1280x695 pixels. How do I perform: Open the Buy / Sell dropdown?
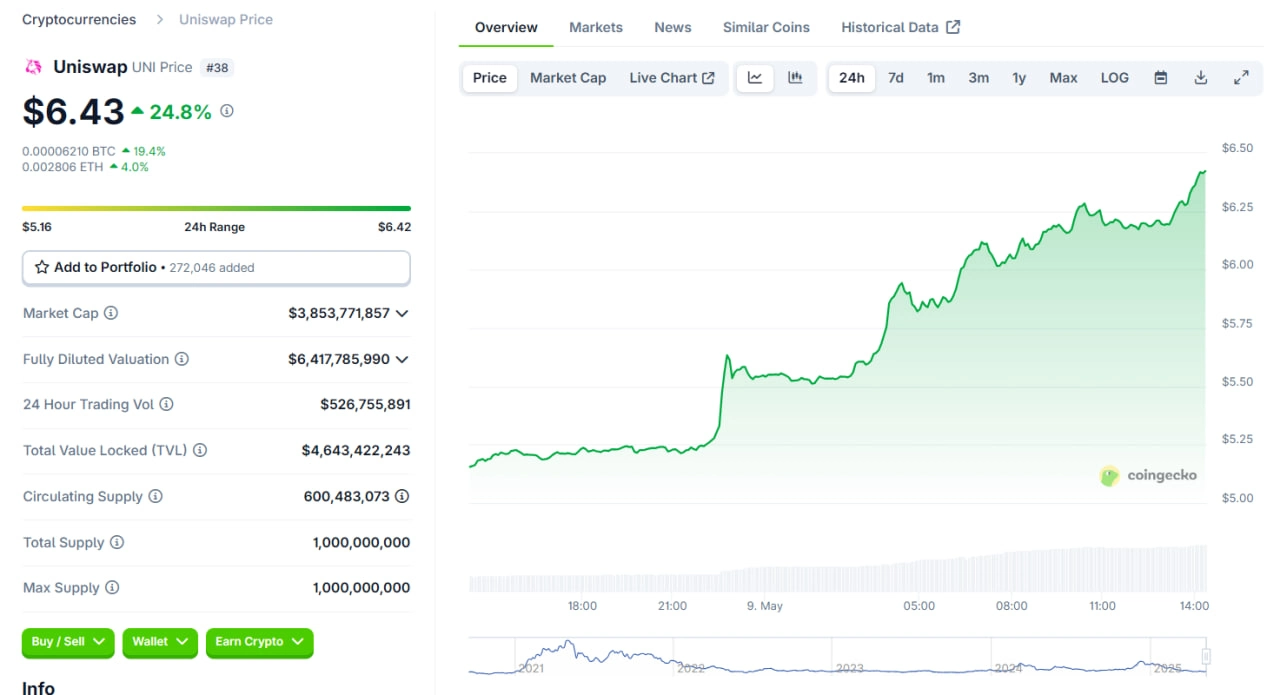point(68,642)
